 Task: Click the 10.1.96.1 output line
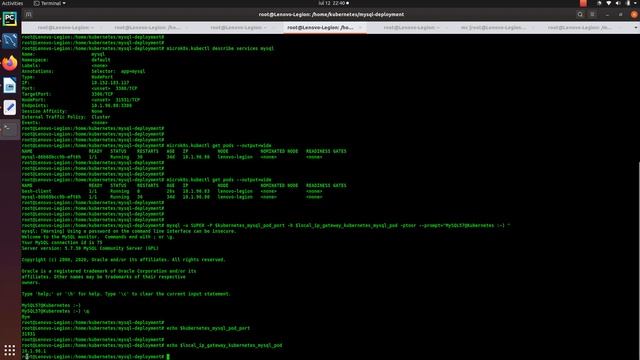(34, 351)
